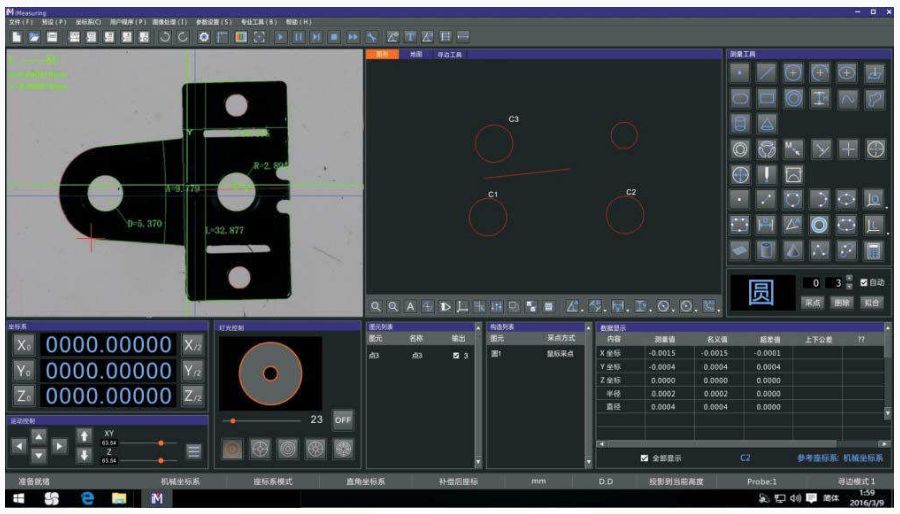900x514 pixels.
Task: Click the 拟合 (fit) button
Action: (x=872, y=301)
